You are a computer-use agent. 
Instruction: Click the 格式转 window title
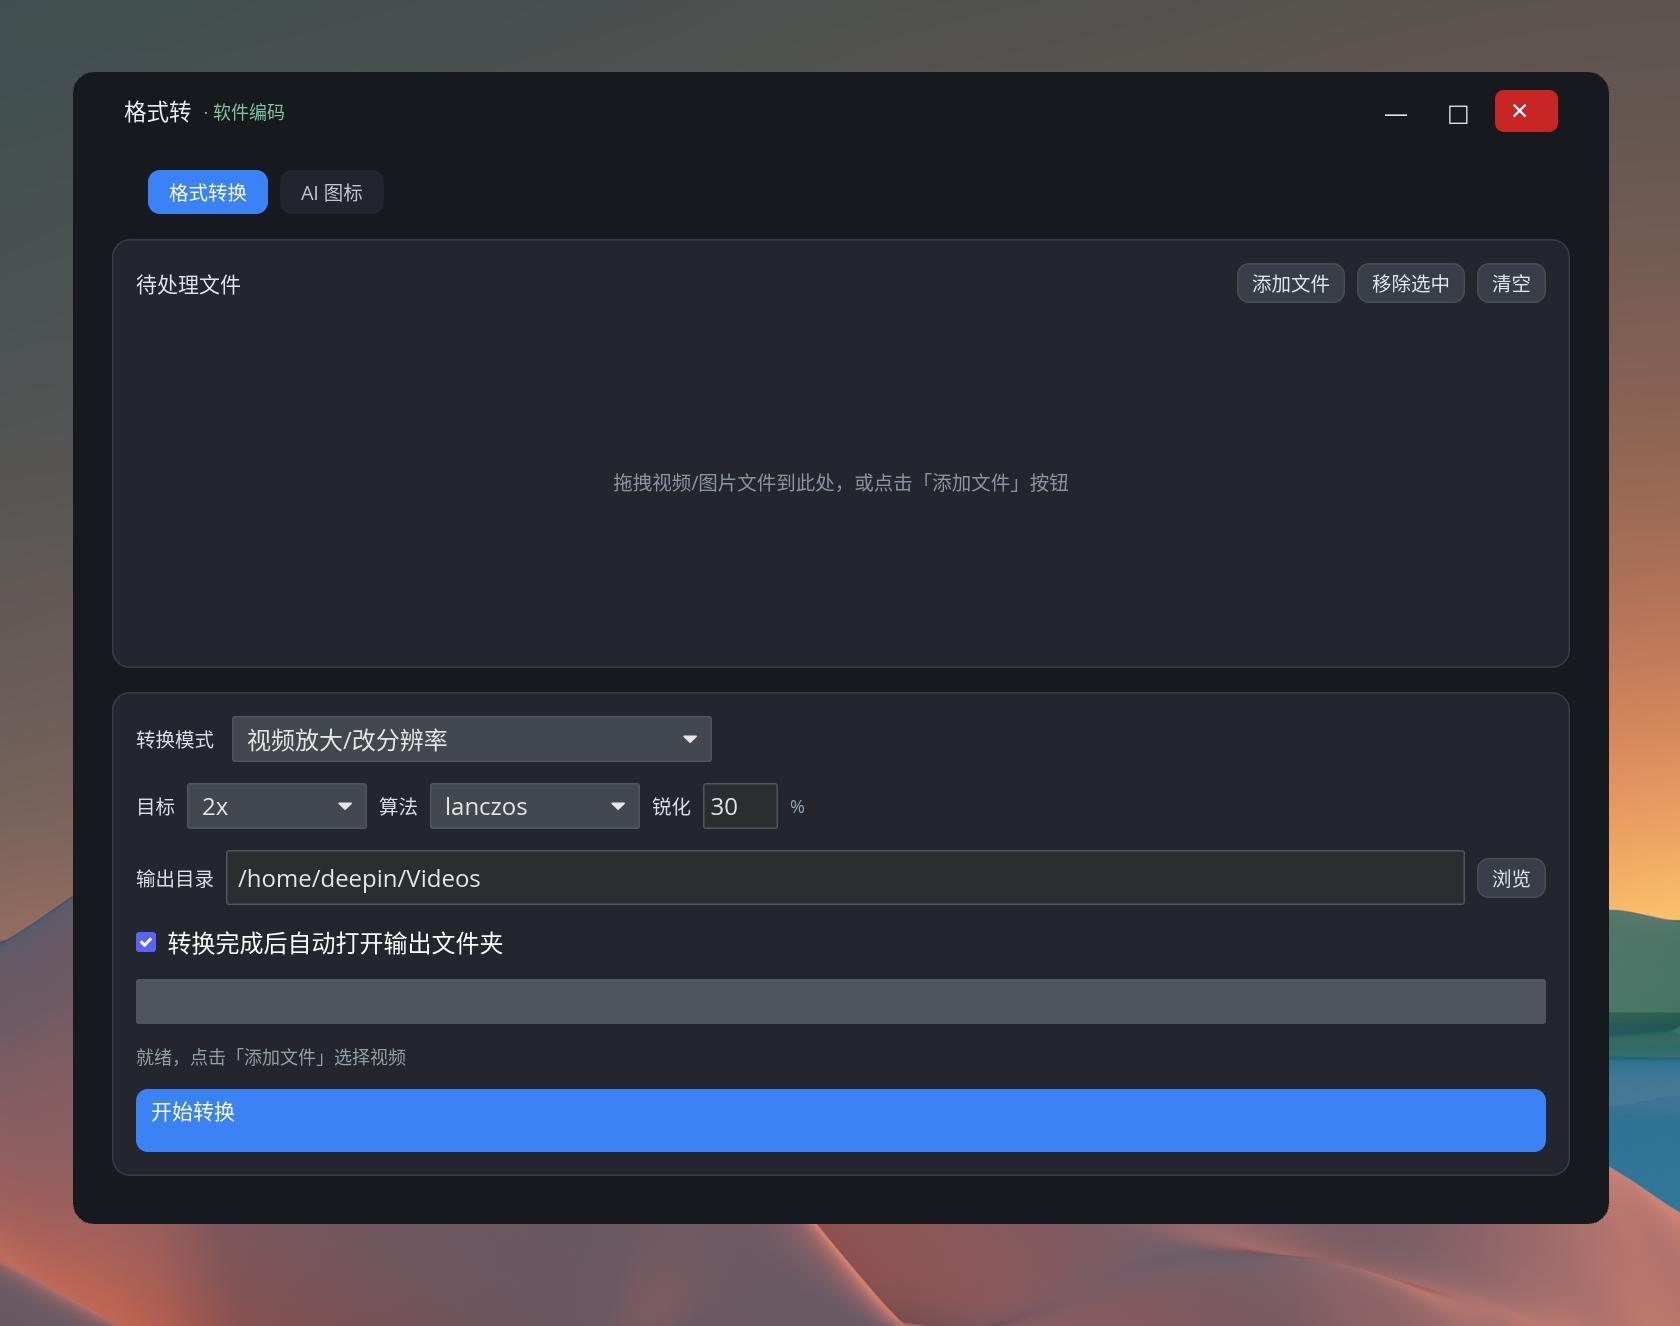(157, 112)
